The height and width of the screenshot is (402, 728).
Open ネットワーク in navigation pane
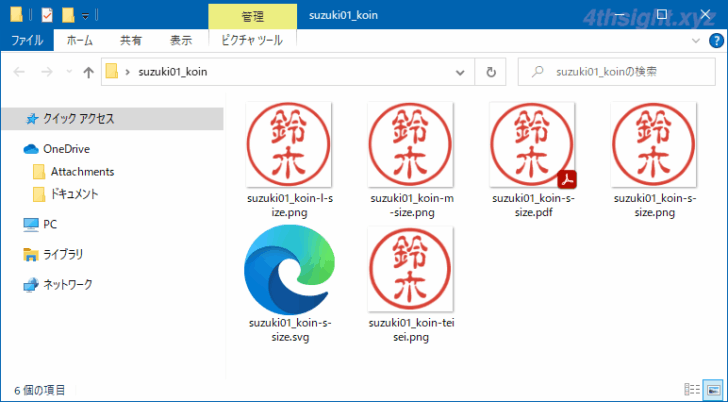(x=68, y=285)
